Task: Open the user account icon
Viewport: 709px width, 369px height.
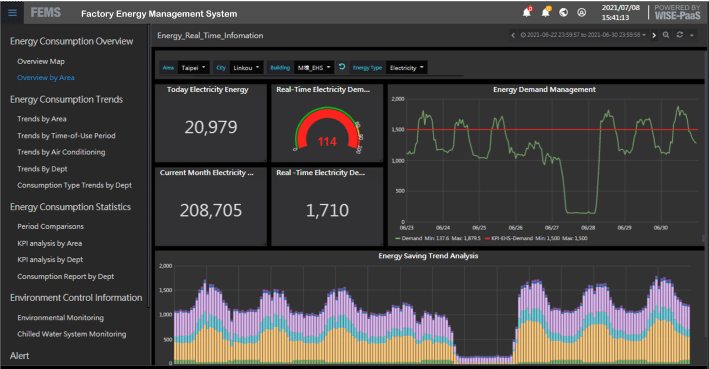Action: pos(581,13)
